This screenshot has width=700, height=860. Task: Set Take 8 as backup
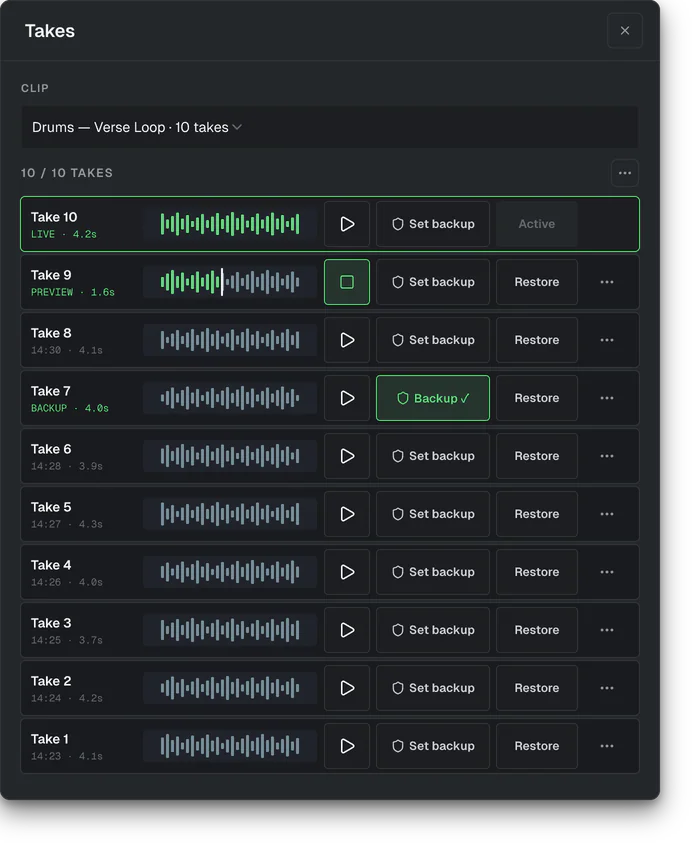tap(433, 340)
